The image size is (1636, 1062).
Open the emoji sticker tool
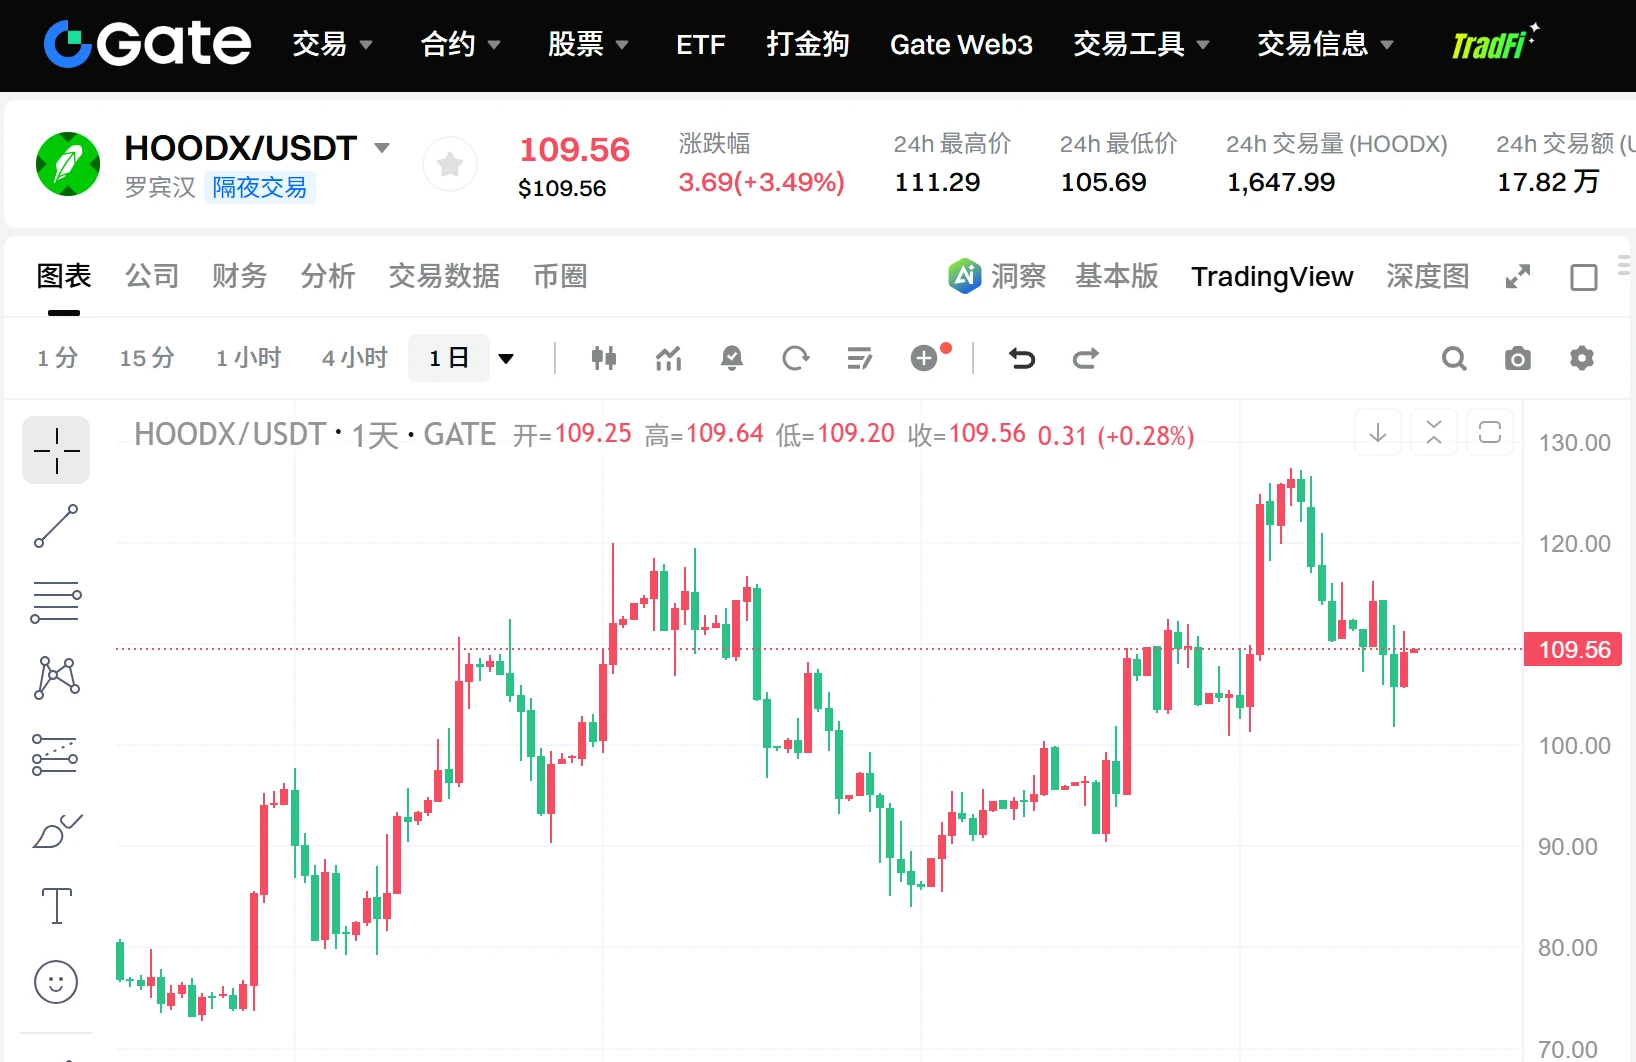pos(56,982)
